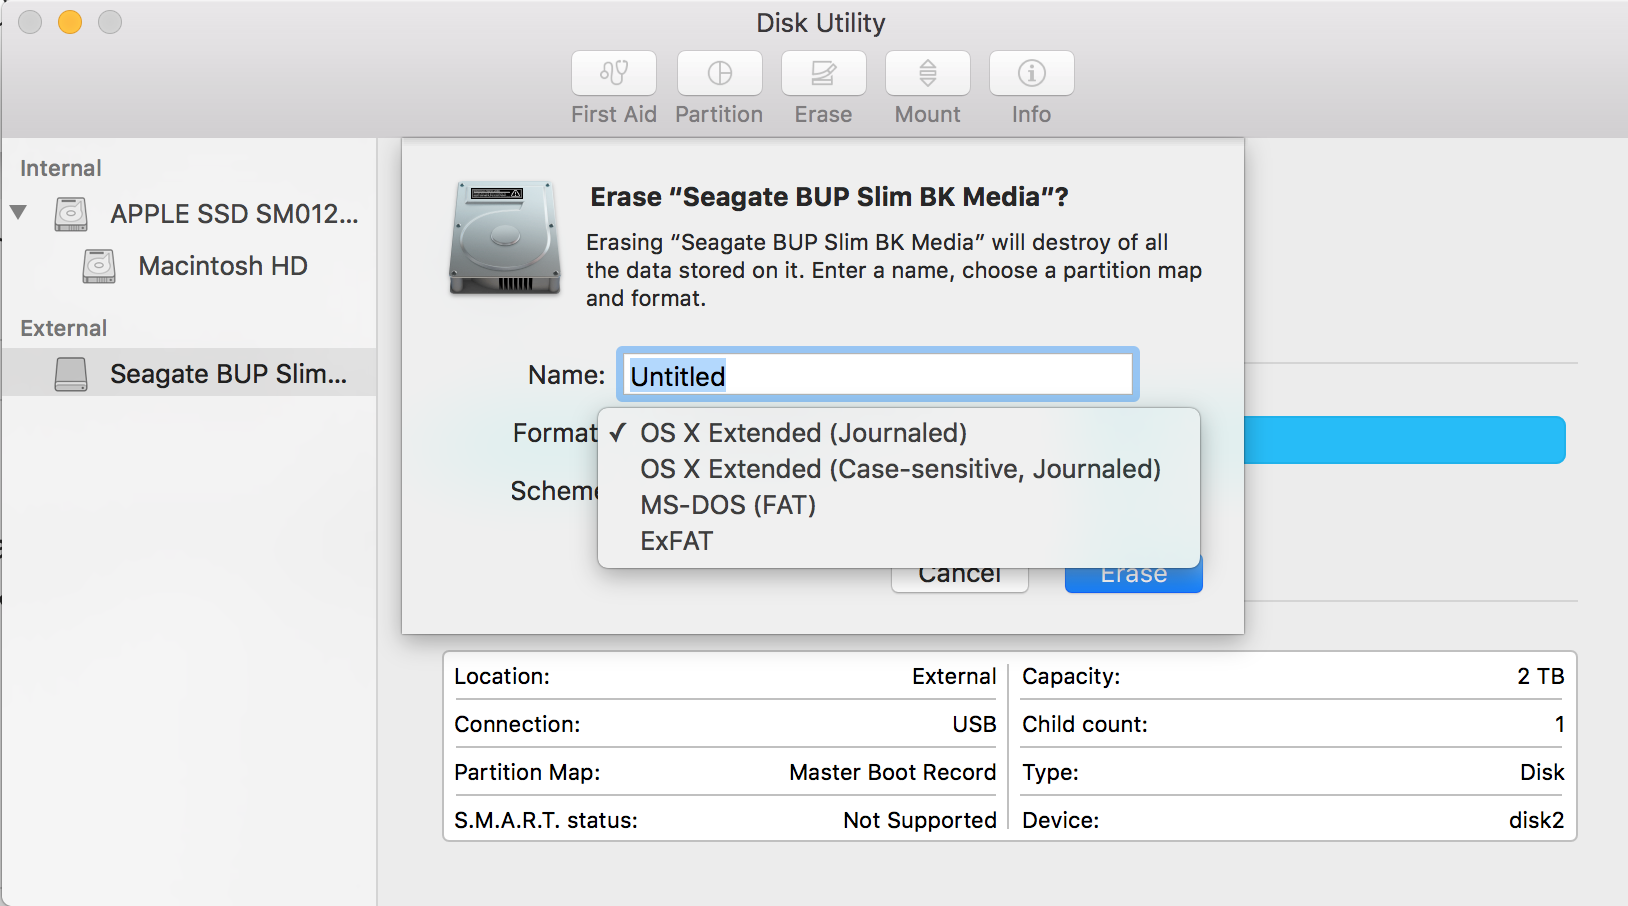The image size is (1628, 906).
Task: Click the hard drive image in Erase dialog
Action: point(505,238)
